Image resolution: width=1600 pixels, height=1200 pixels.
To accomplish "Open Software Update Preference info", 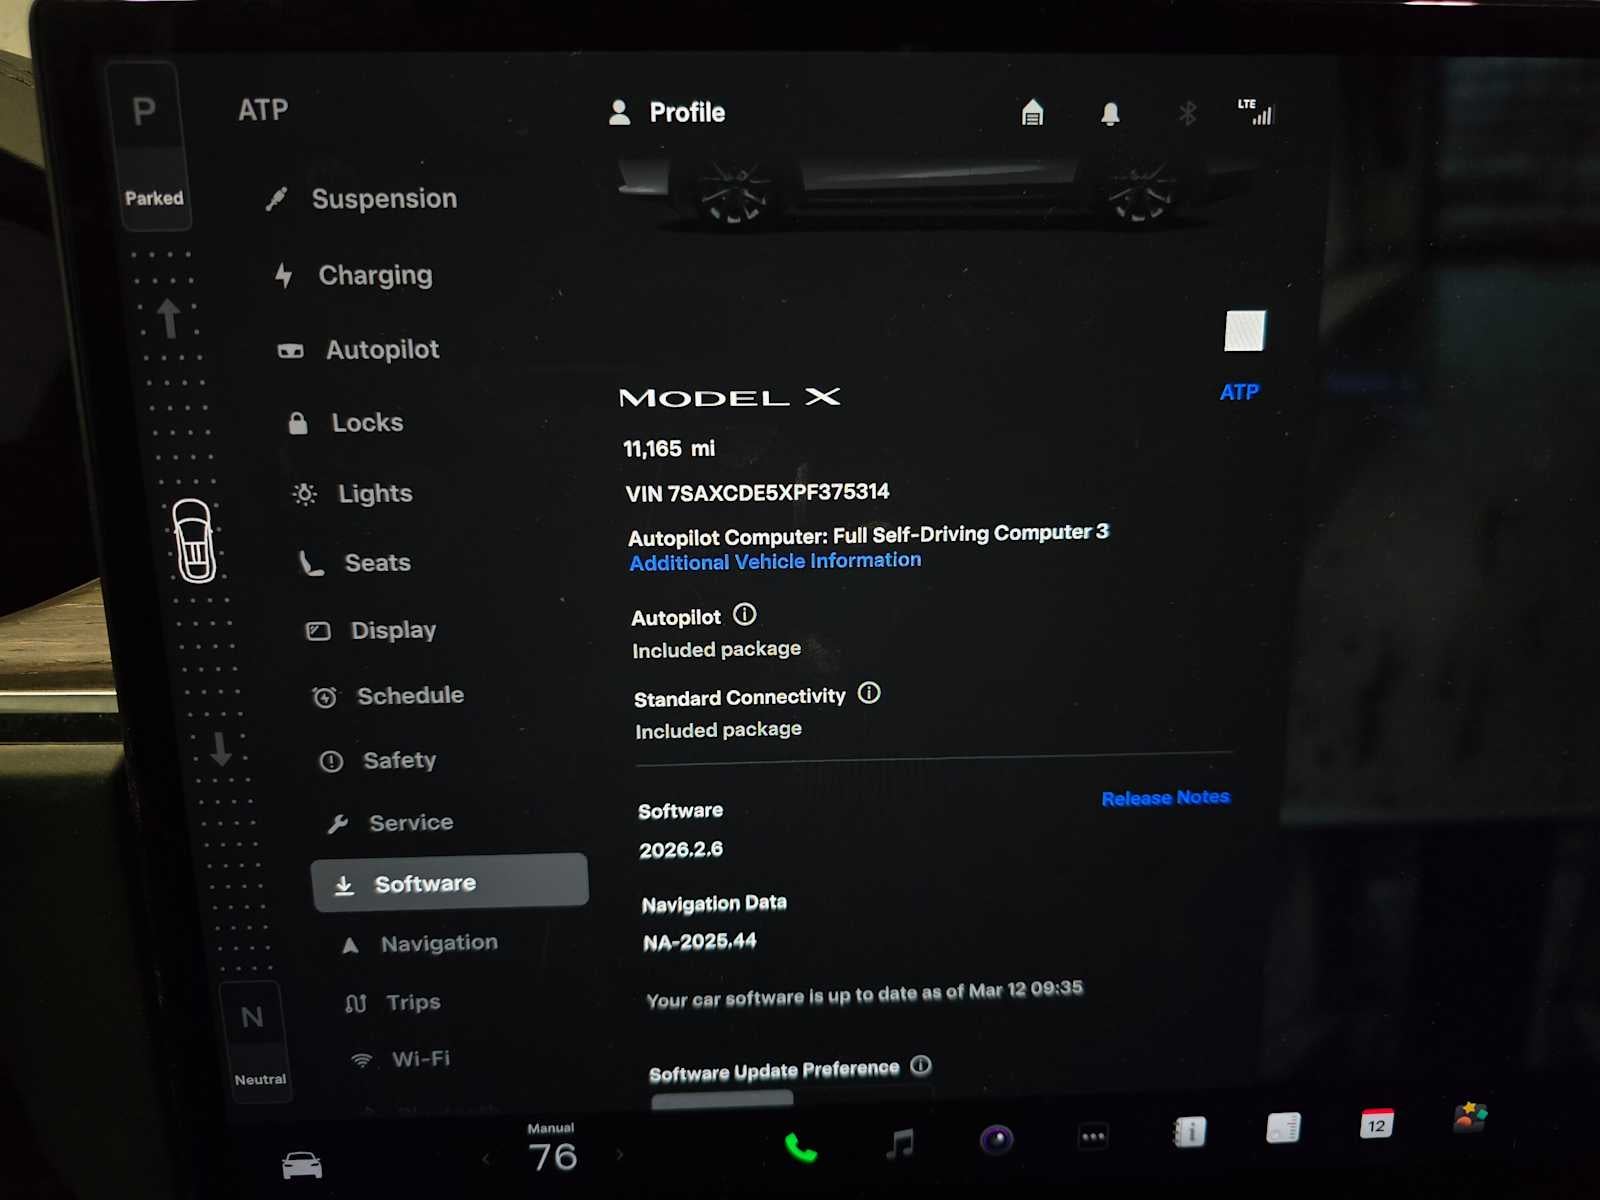I will [920, 1068].
